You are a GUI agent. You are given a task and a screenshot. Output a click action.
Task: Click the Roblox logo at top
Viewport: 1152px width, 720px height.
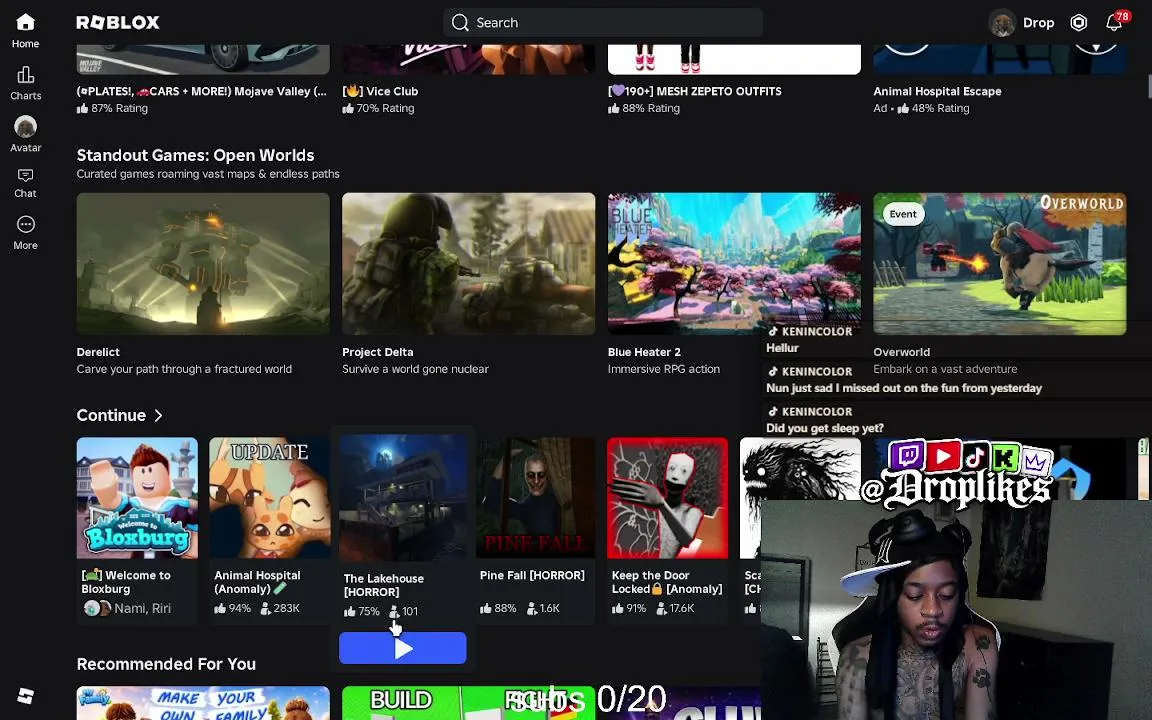[x=118, y=23]
